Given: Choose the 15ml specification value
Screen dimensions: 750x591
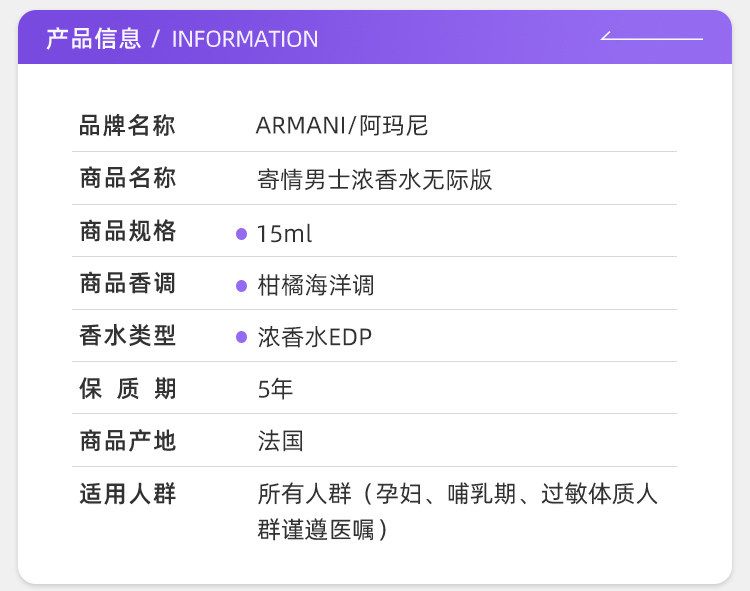Looking at the screenshot, I should tap(285, 234).
